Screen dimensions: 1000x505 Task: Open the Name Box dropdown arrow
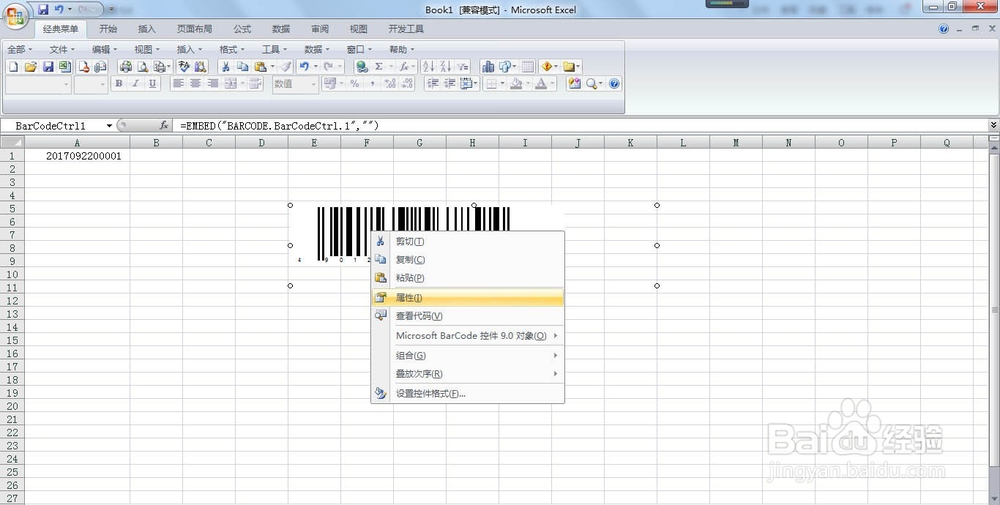[109, 126]
